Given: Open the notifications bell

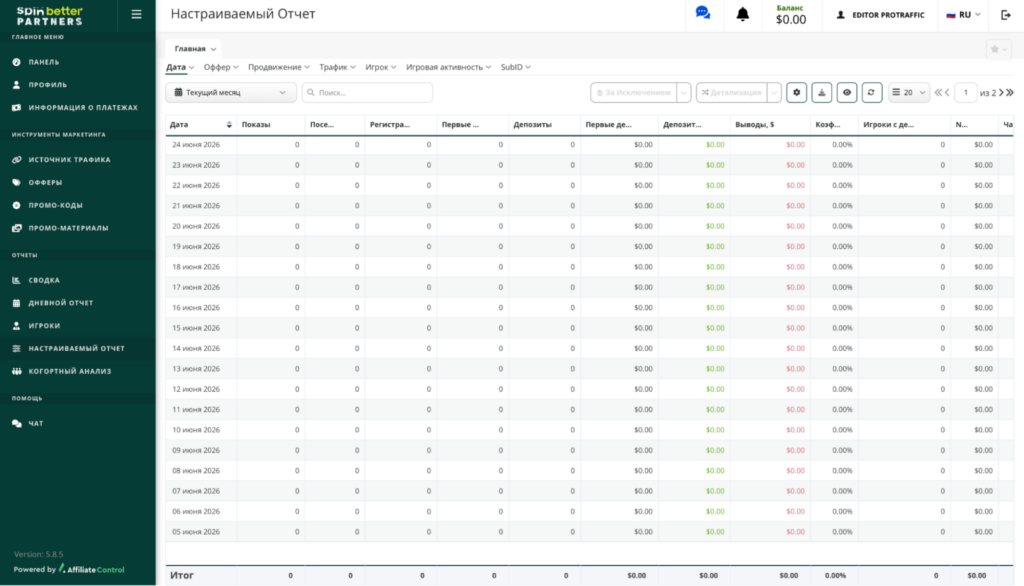Looking at the screenshot, I should coord(743,14).
